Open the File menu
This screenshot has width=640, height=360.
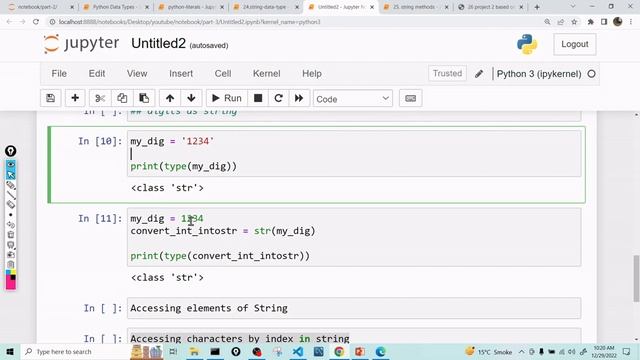[59, 74]
